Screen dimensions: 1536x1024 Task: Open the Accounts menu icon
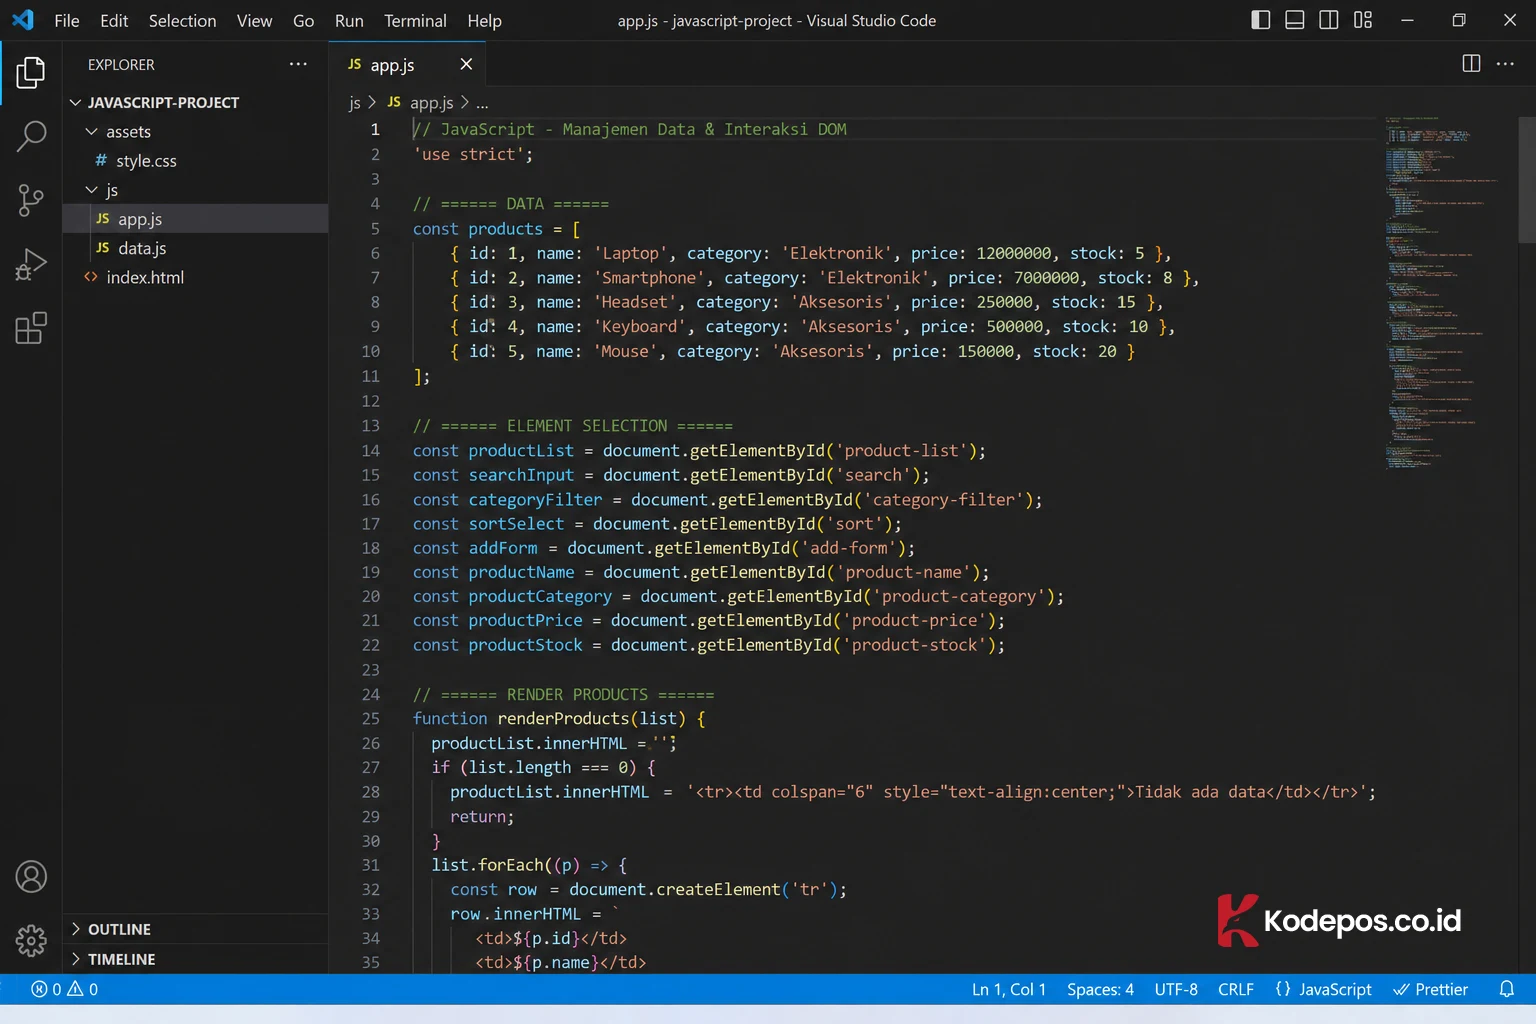pos(31,877)
